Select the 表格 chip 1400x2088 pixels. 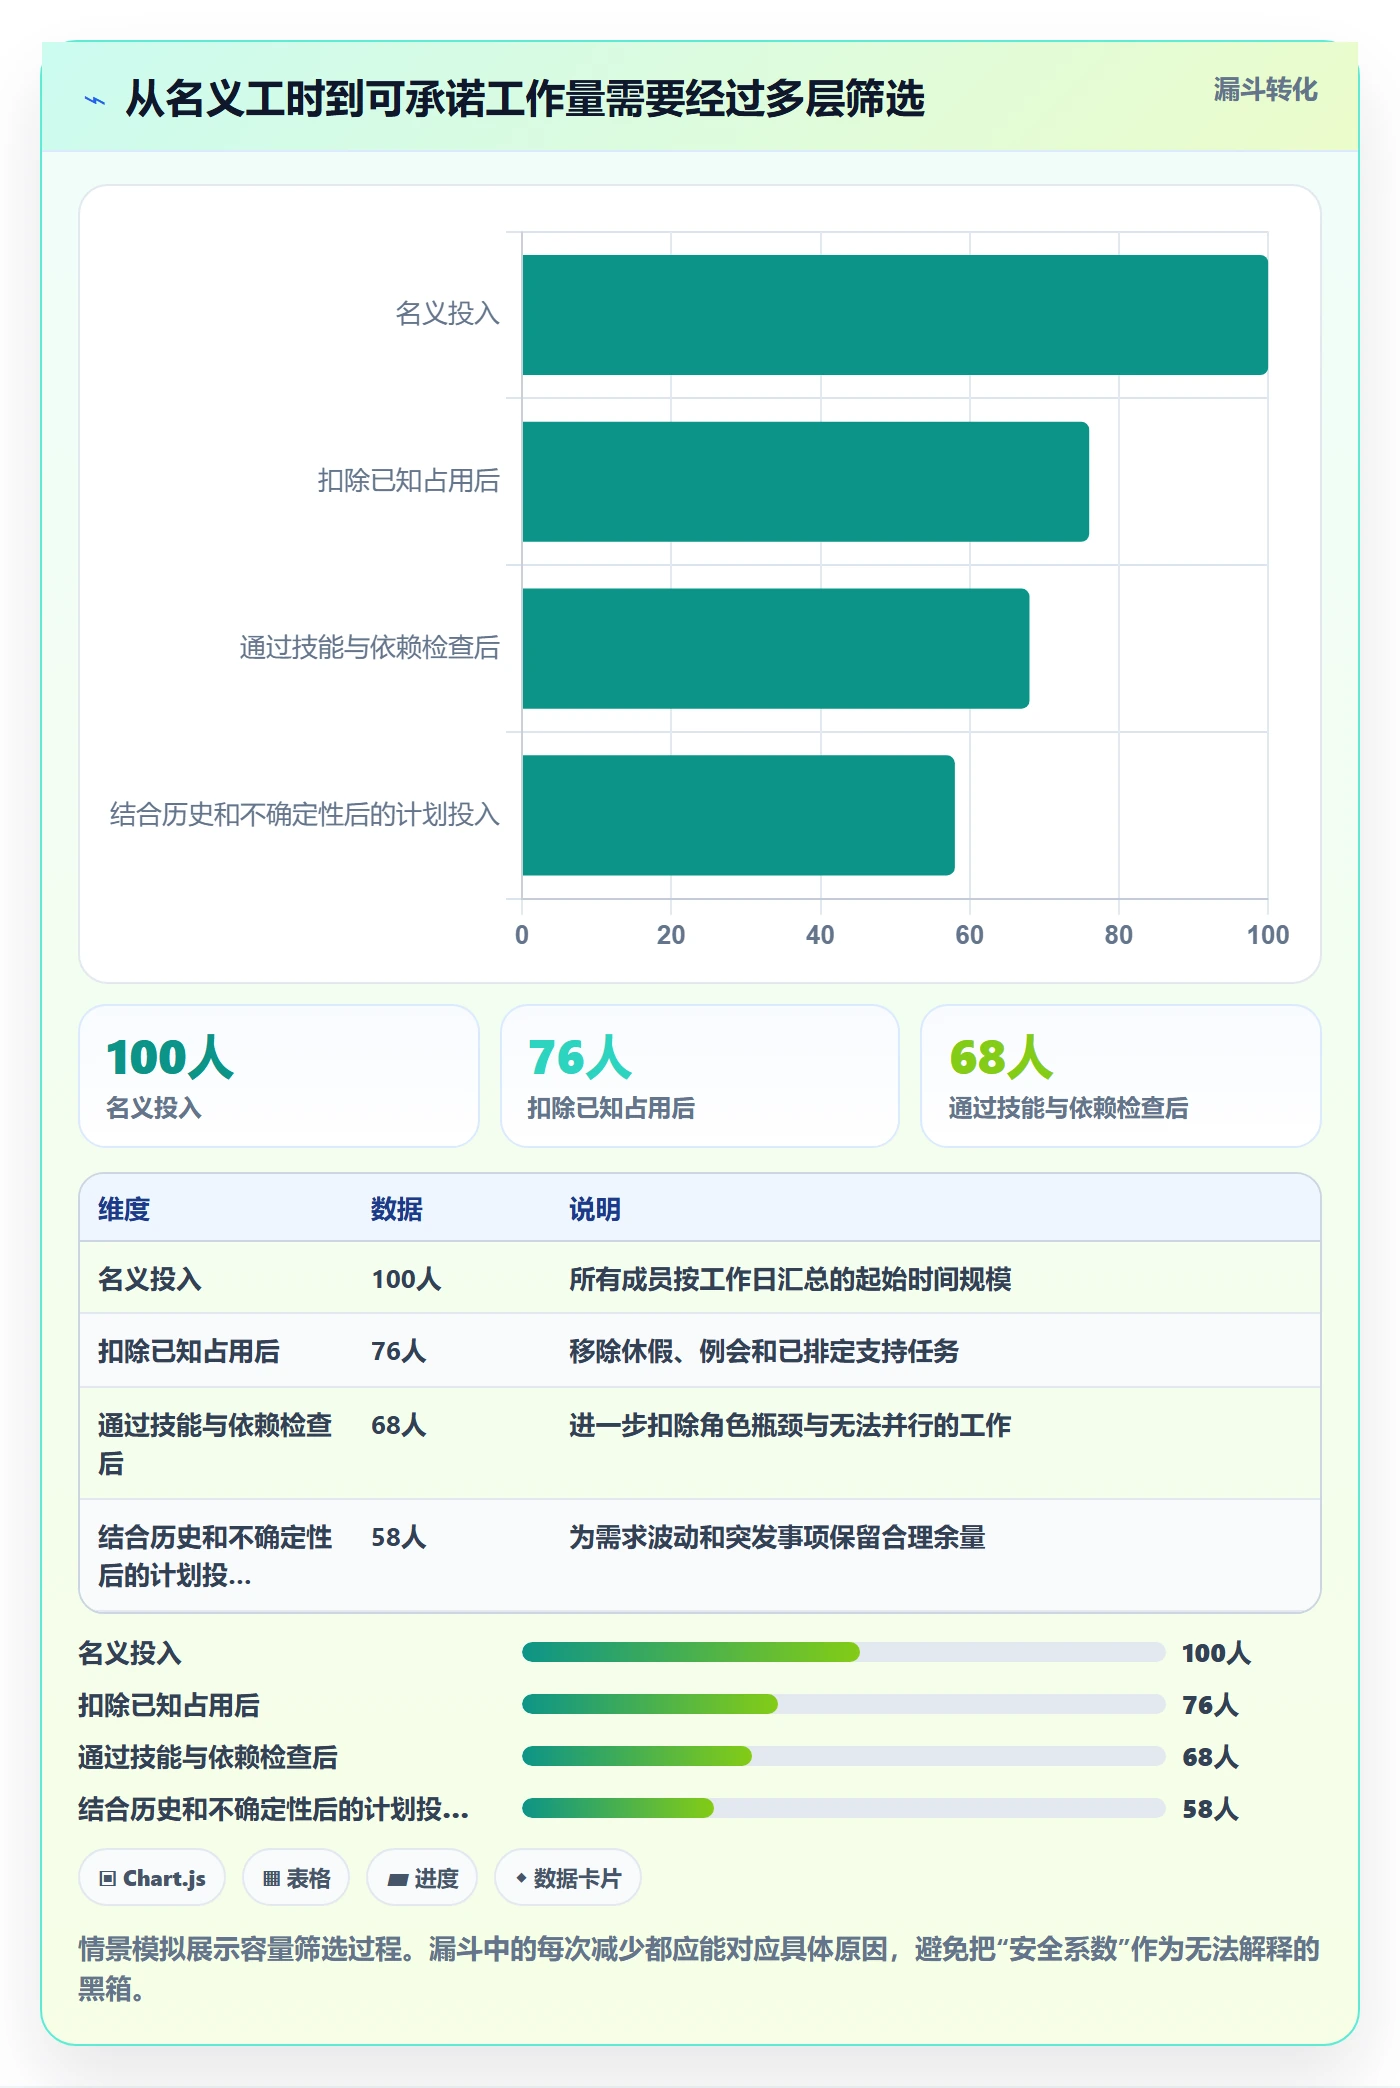(296, 1878)
